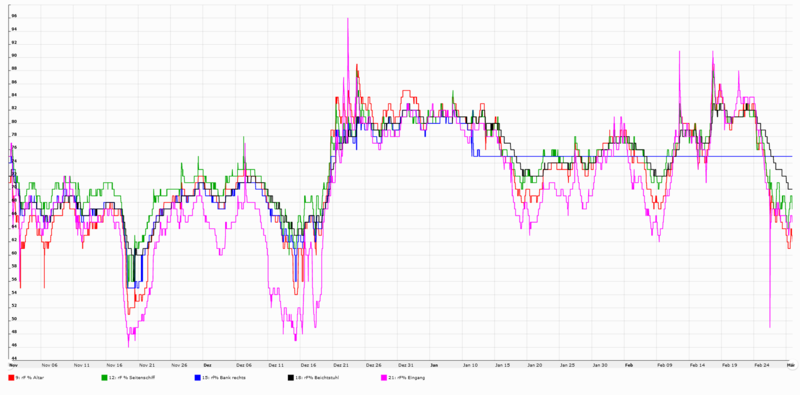Click the black Beichtstuhl legend swatch
The width and height of the screenshot is (800, 395).
(x=290, y=378)
